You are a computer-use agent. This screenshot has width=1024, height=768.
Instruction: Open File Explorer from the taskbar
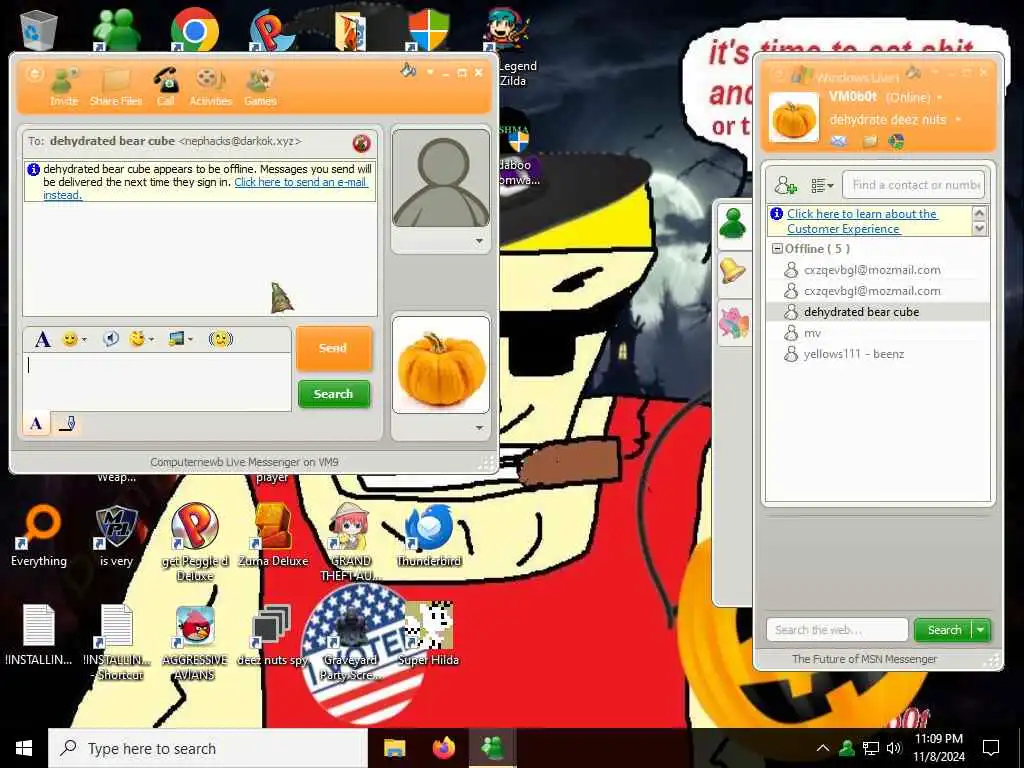394,748
